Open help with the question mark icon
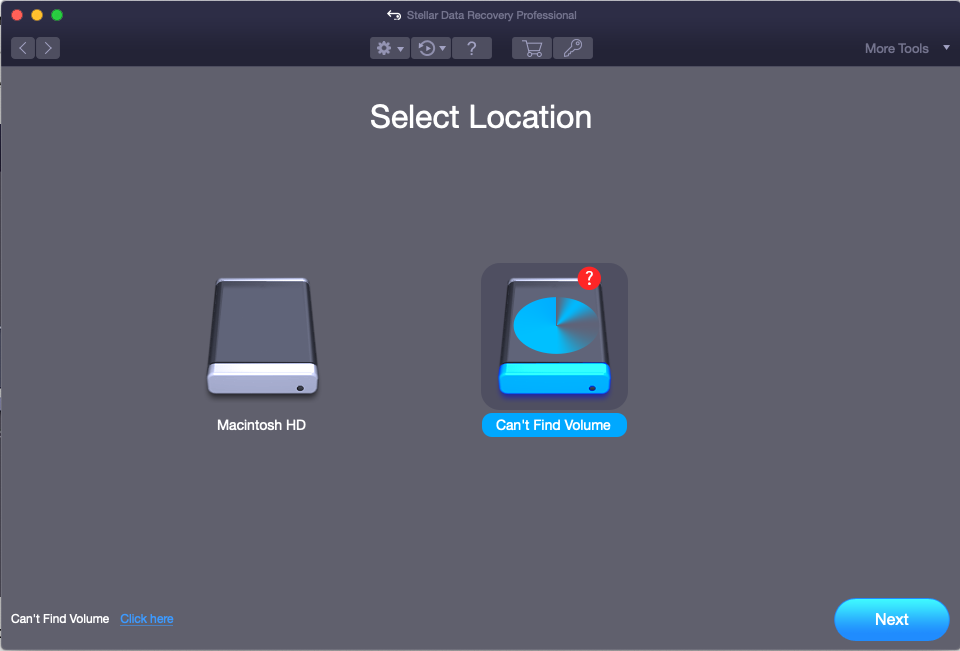Viewport: 960px width, 651px height. click(x=472, y=48)
